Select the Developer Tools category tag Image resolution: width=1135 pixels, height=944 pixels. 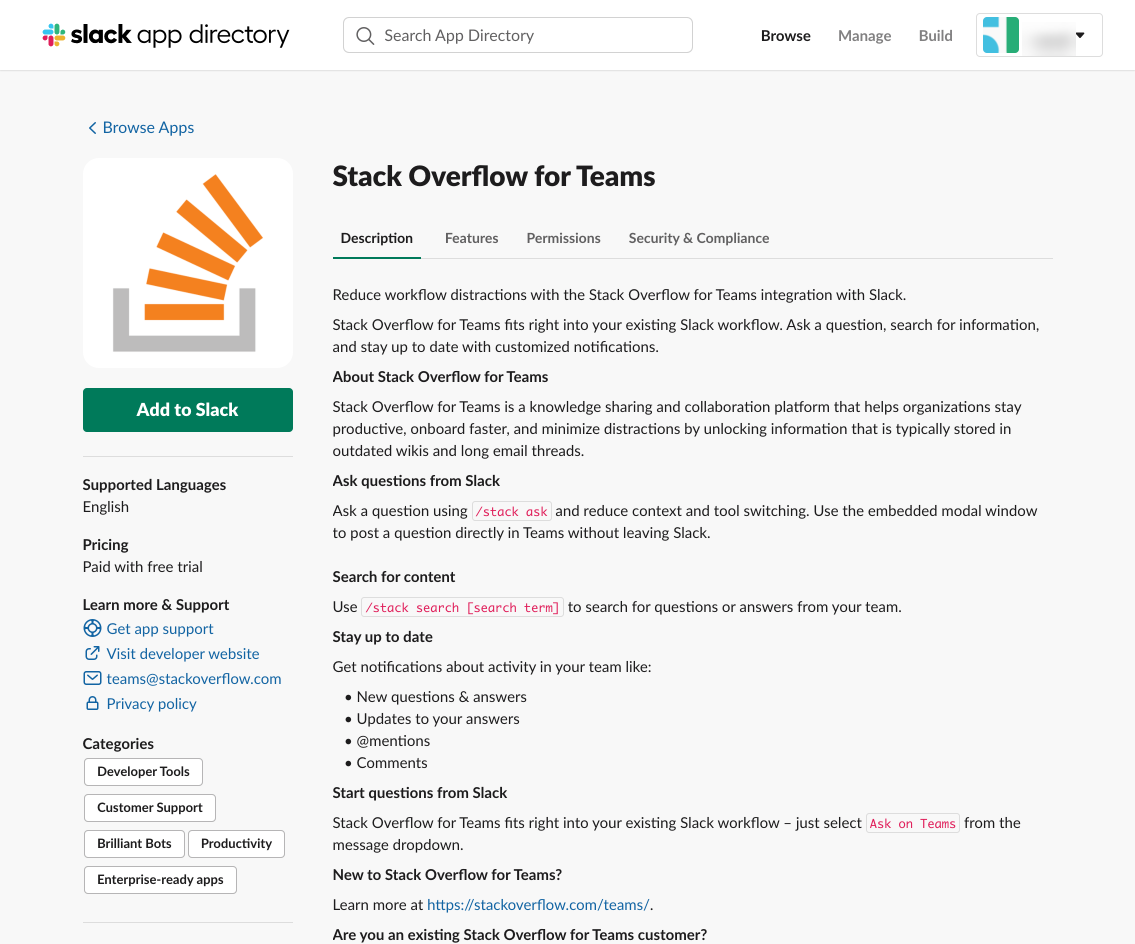143,772
